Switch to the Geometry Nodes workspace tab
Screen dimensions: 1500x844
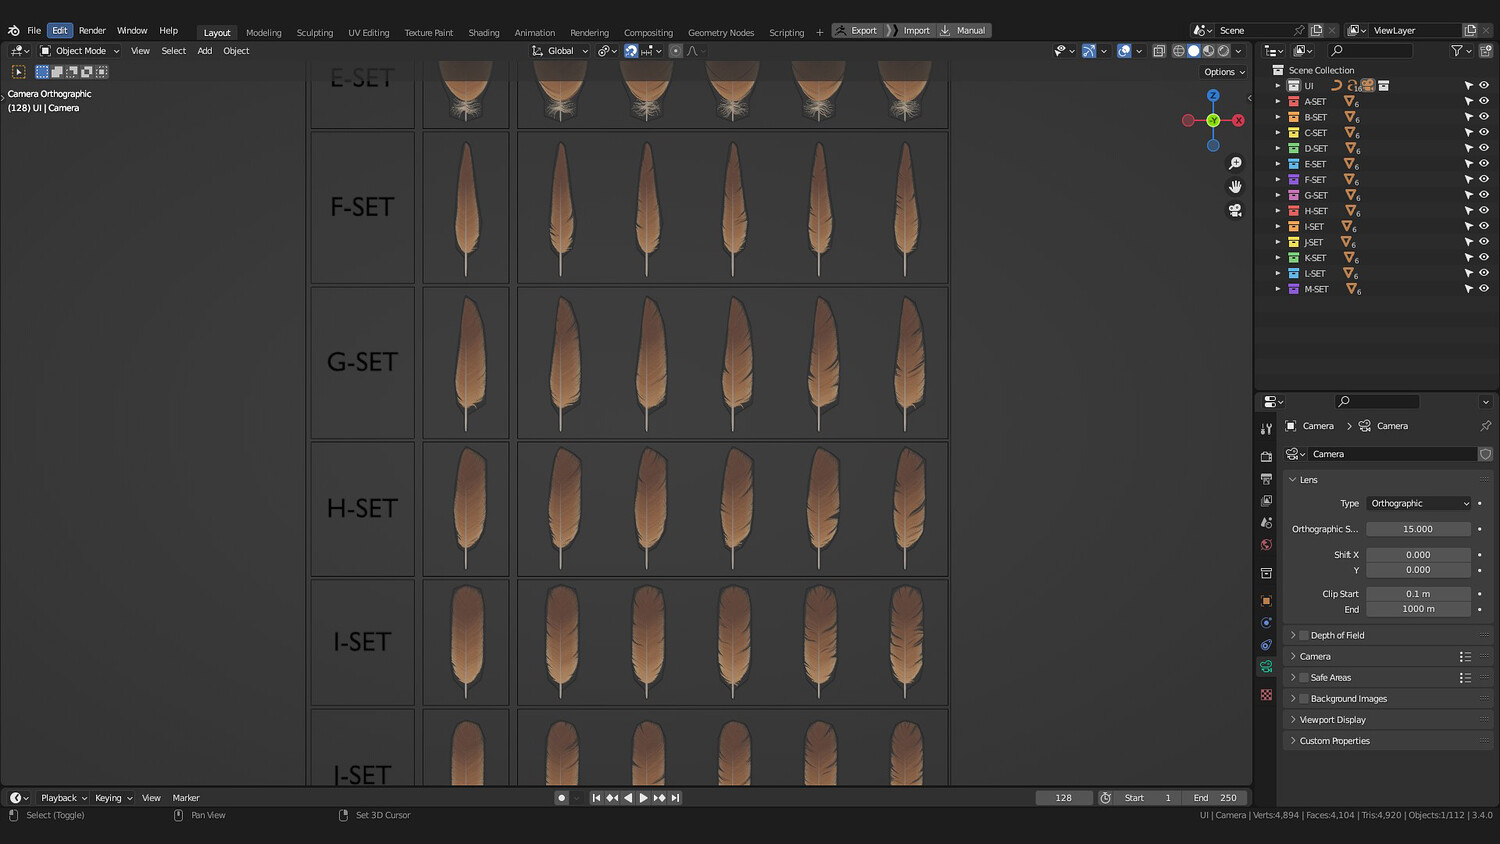721,32
